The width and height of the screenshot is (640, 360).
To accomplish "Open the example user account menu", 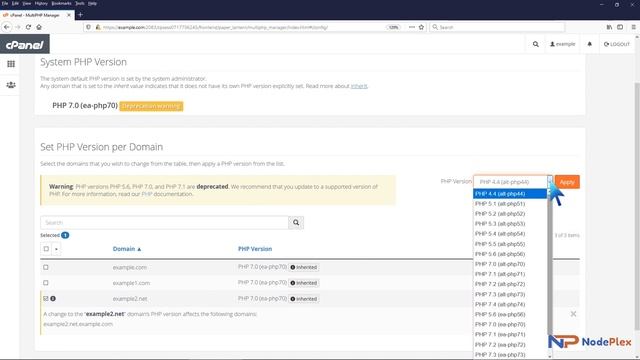I will pyautogui.click(x=562, y=44).
